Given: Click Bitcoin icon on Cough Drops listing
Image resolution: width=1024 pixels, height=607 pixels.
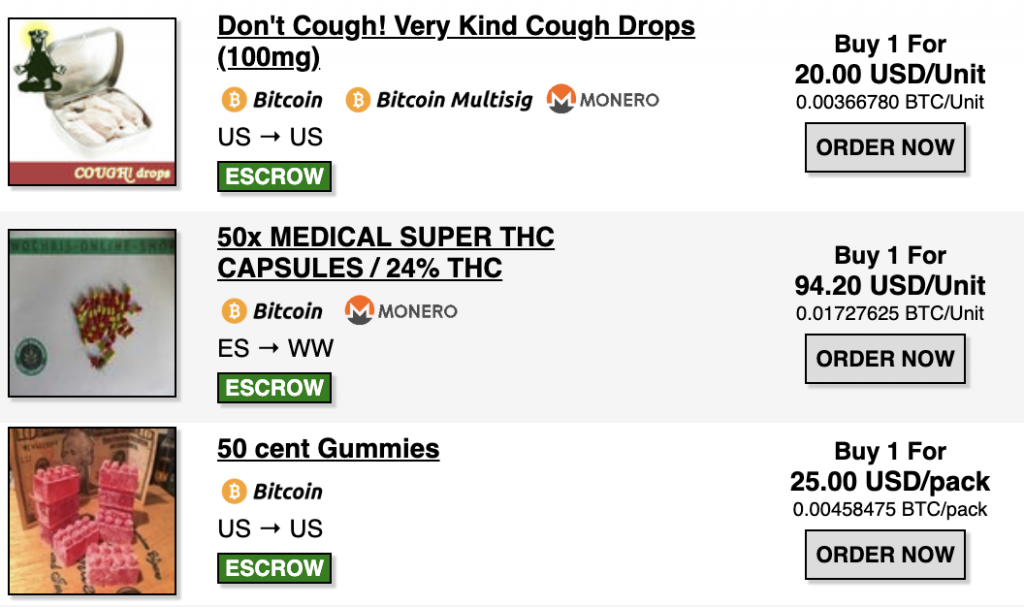Looking at the screenshot, I should [232, 100].
